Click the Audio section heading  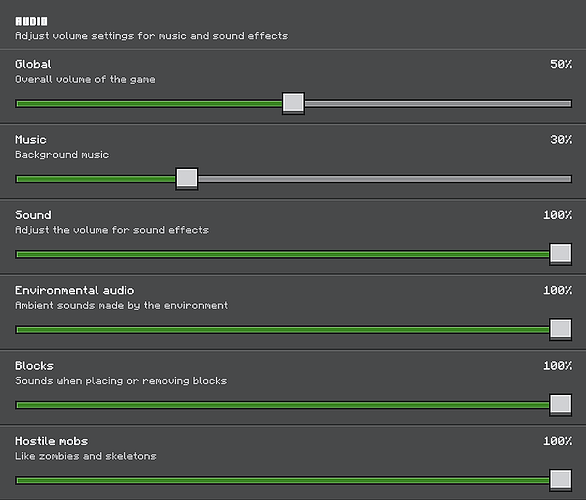coord(31,21)
